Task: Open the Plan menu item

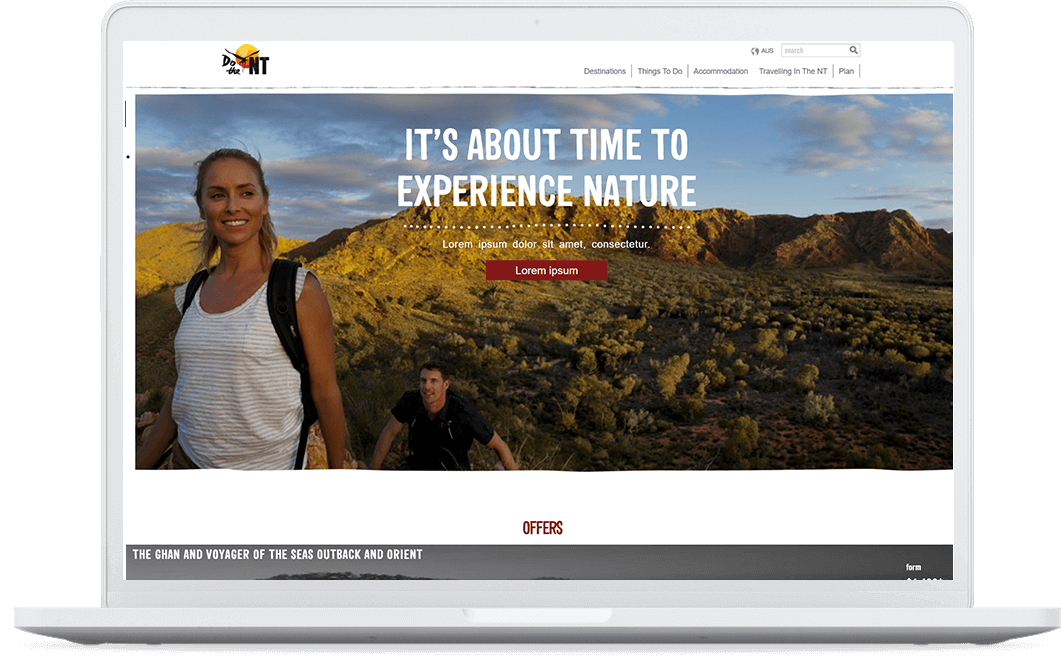Action: pyautogui.click(x=846, y=71)
